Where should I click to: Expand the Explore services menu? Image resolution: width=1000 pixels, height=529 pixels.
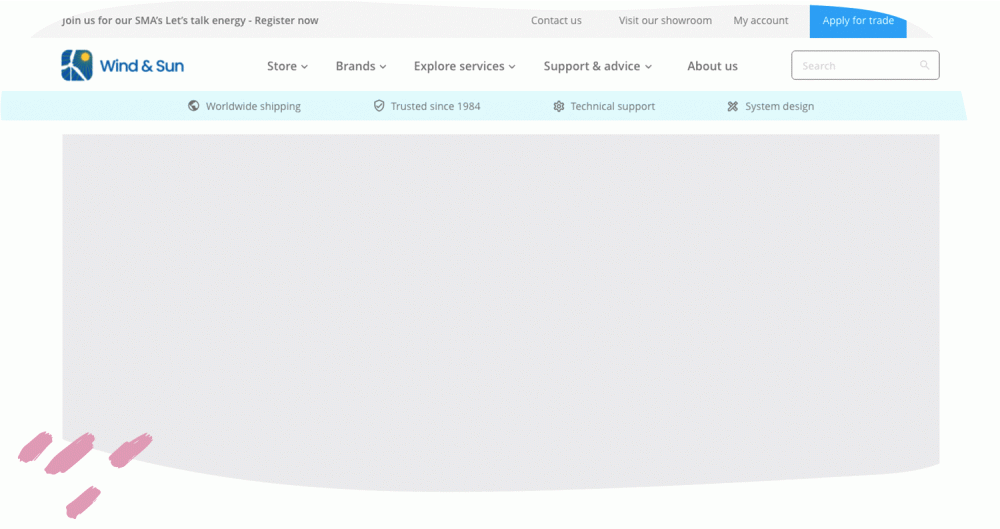(464, 66)
